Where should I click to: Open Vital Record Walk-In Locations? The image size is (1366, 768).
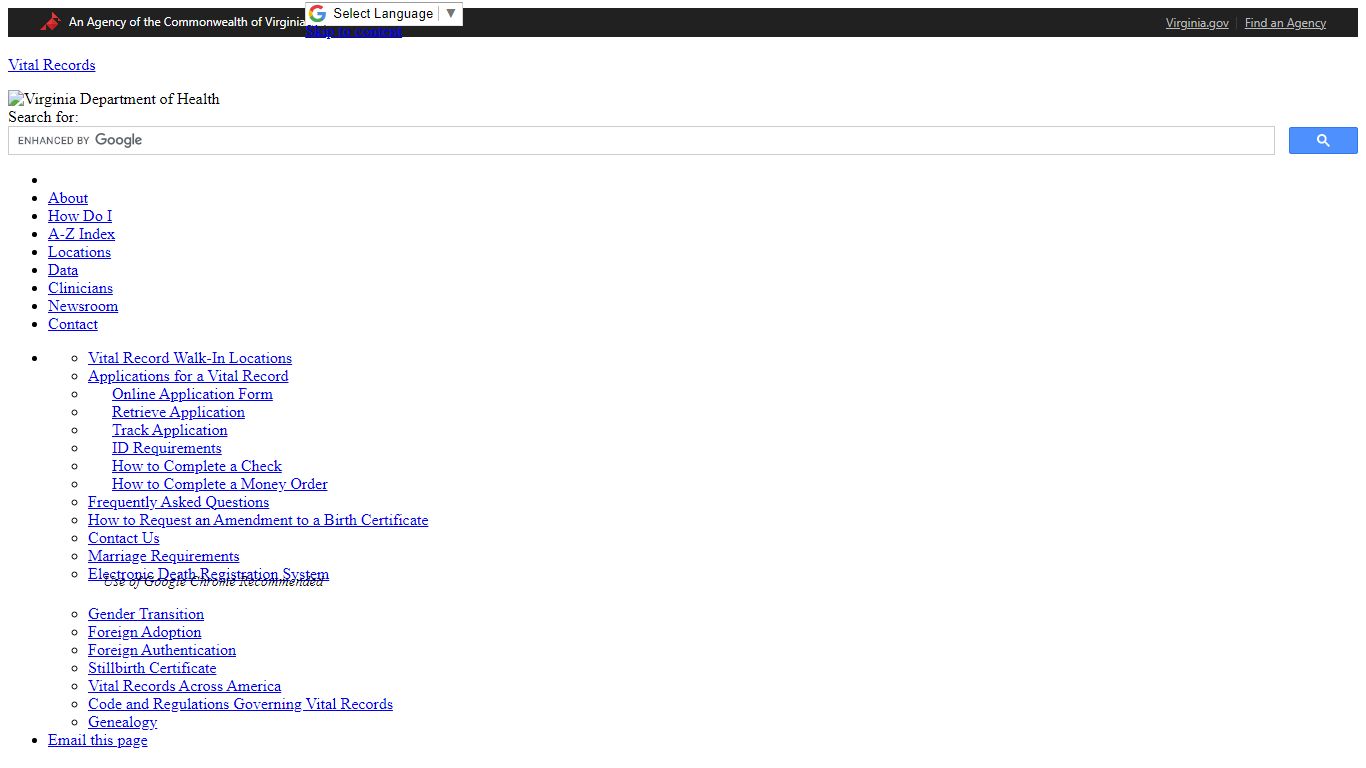tap(190, 358)
